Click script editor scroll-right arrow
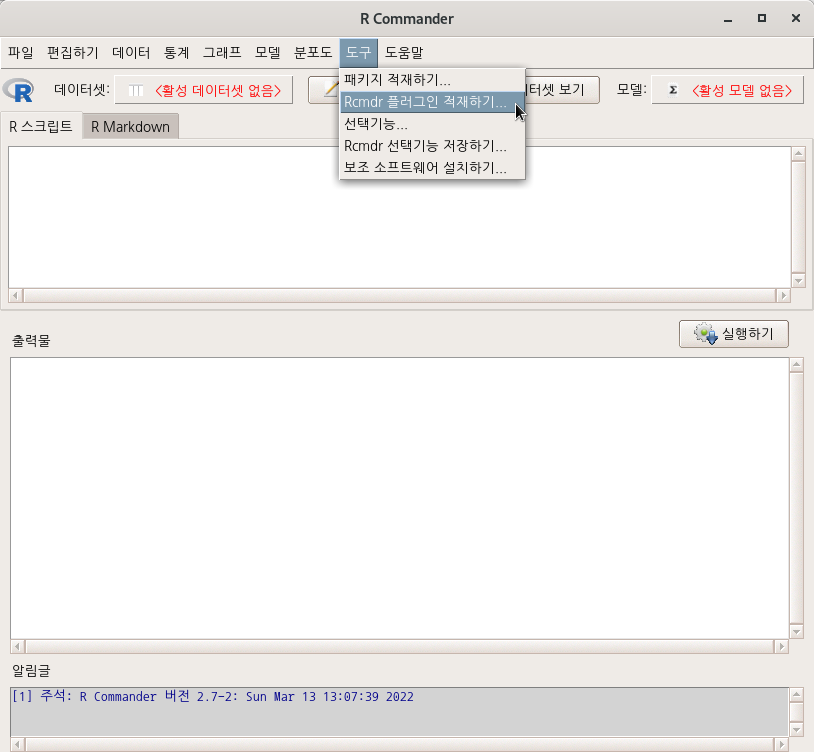 coord(783,295)
